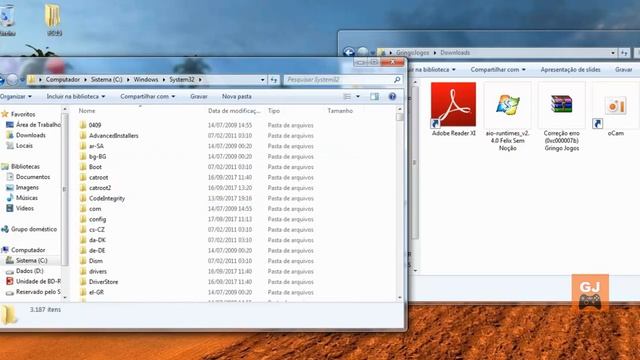Sort by Tipo column header
640x360 pixels.
click(x=274, y=111)
